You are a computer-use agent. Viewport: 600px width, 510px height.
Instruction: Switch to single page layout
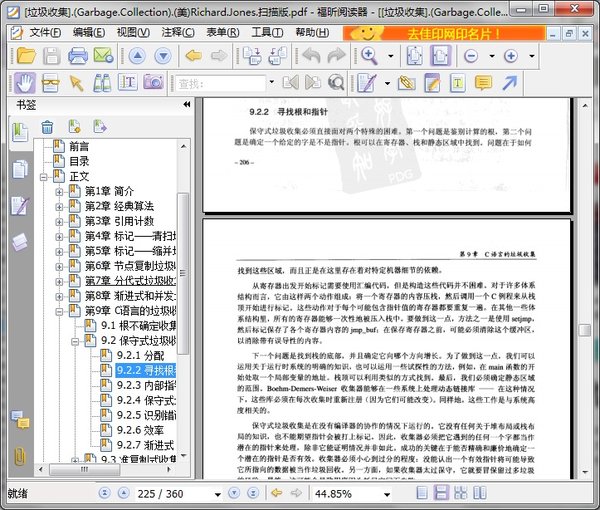coord(422,493)
